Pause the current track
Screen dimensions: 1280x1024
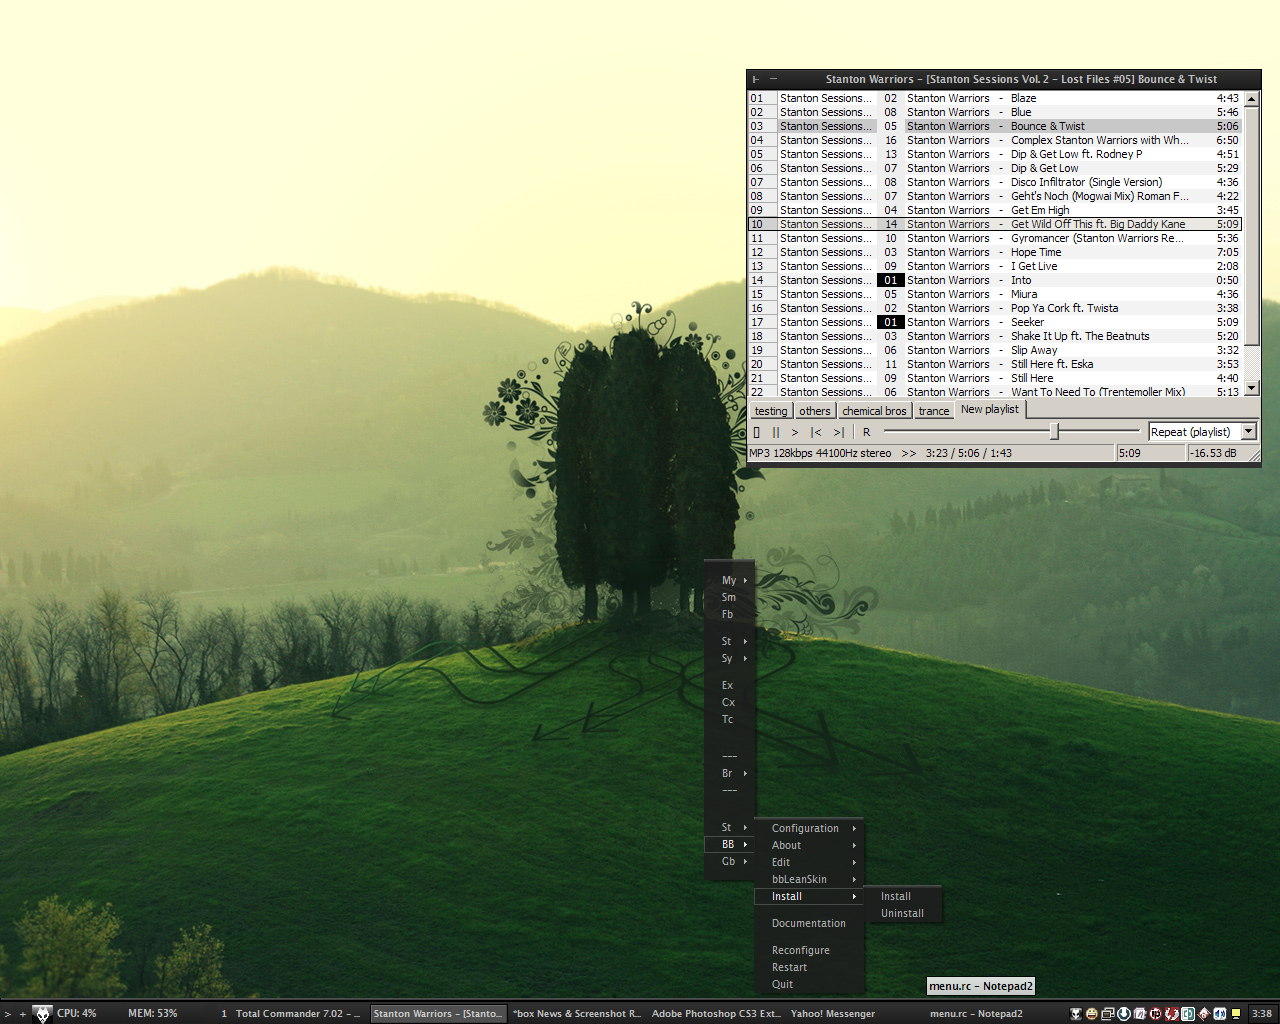point(776,432)
